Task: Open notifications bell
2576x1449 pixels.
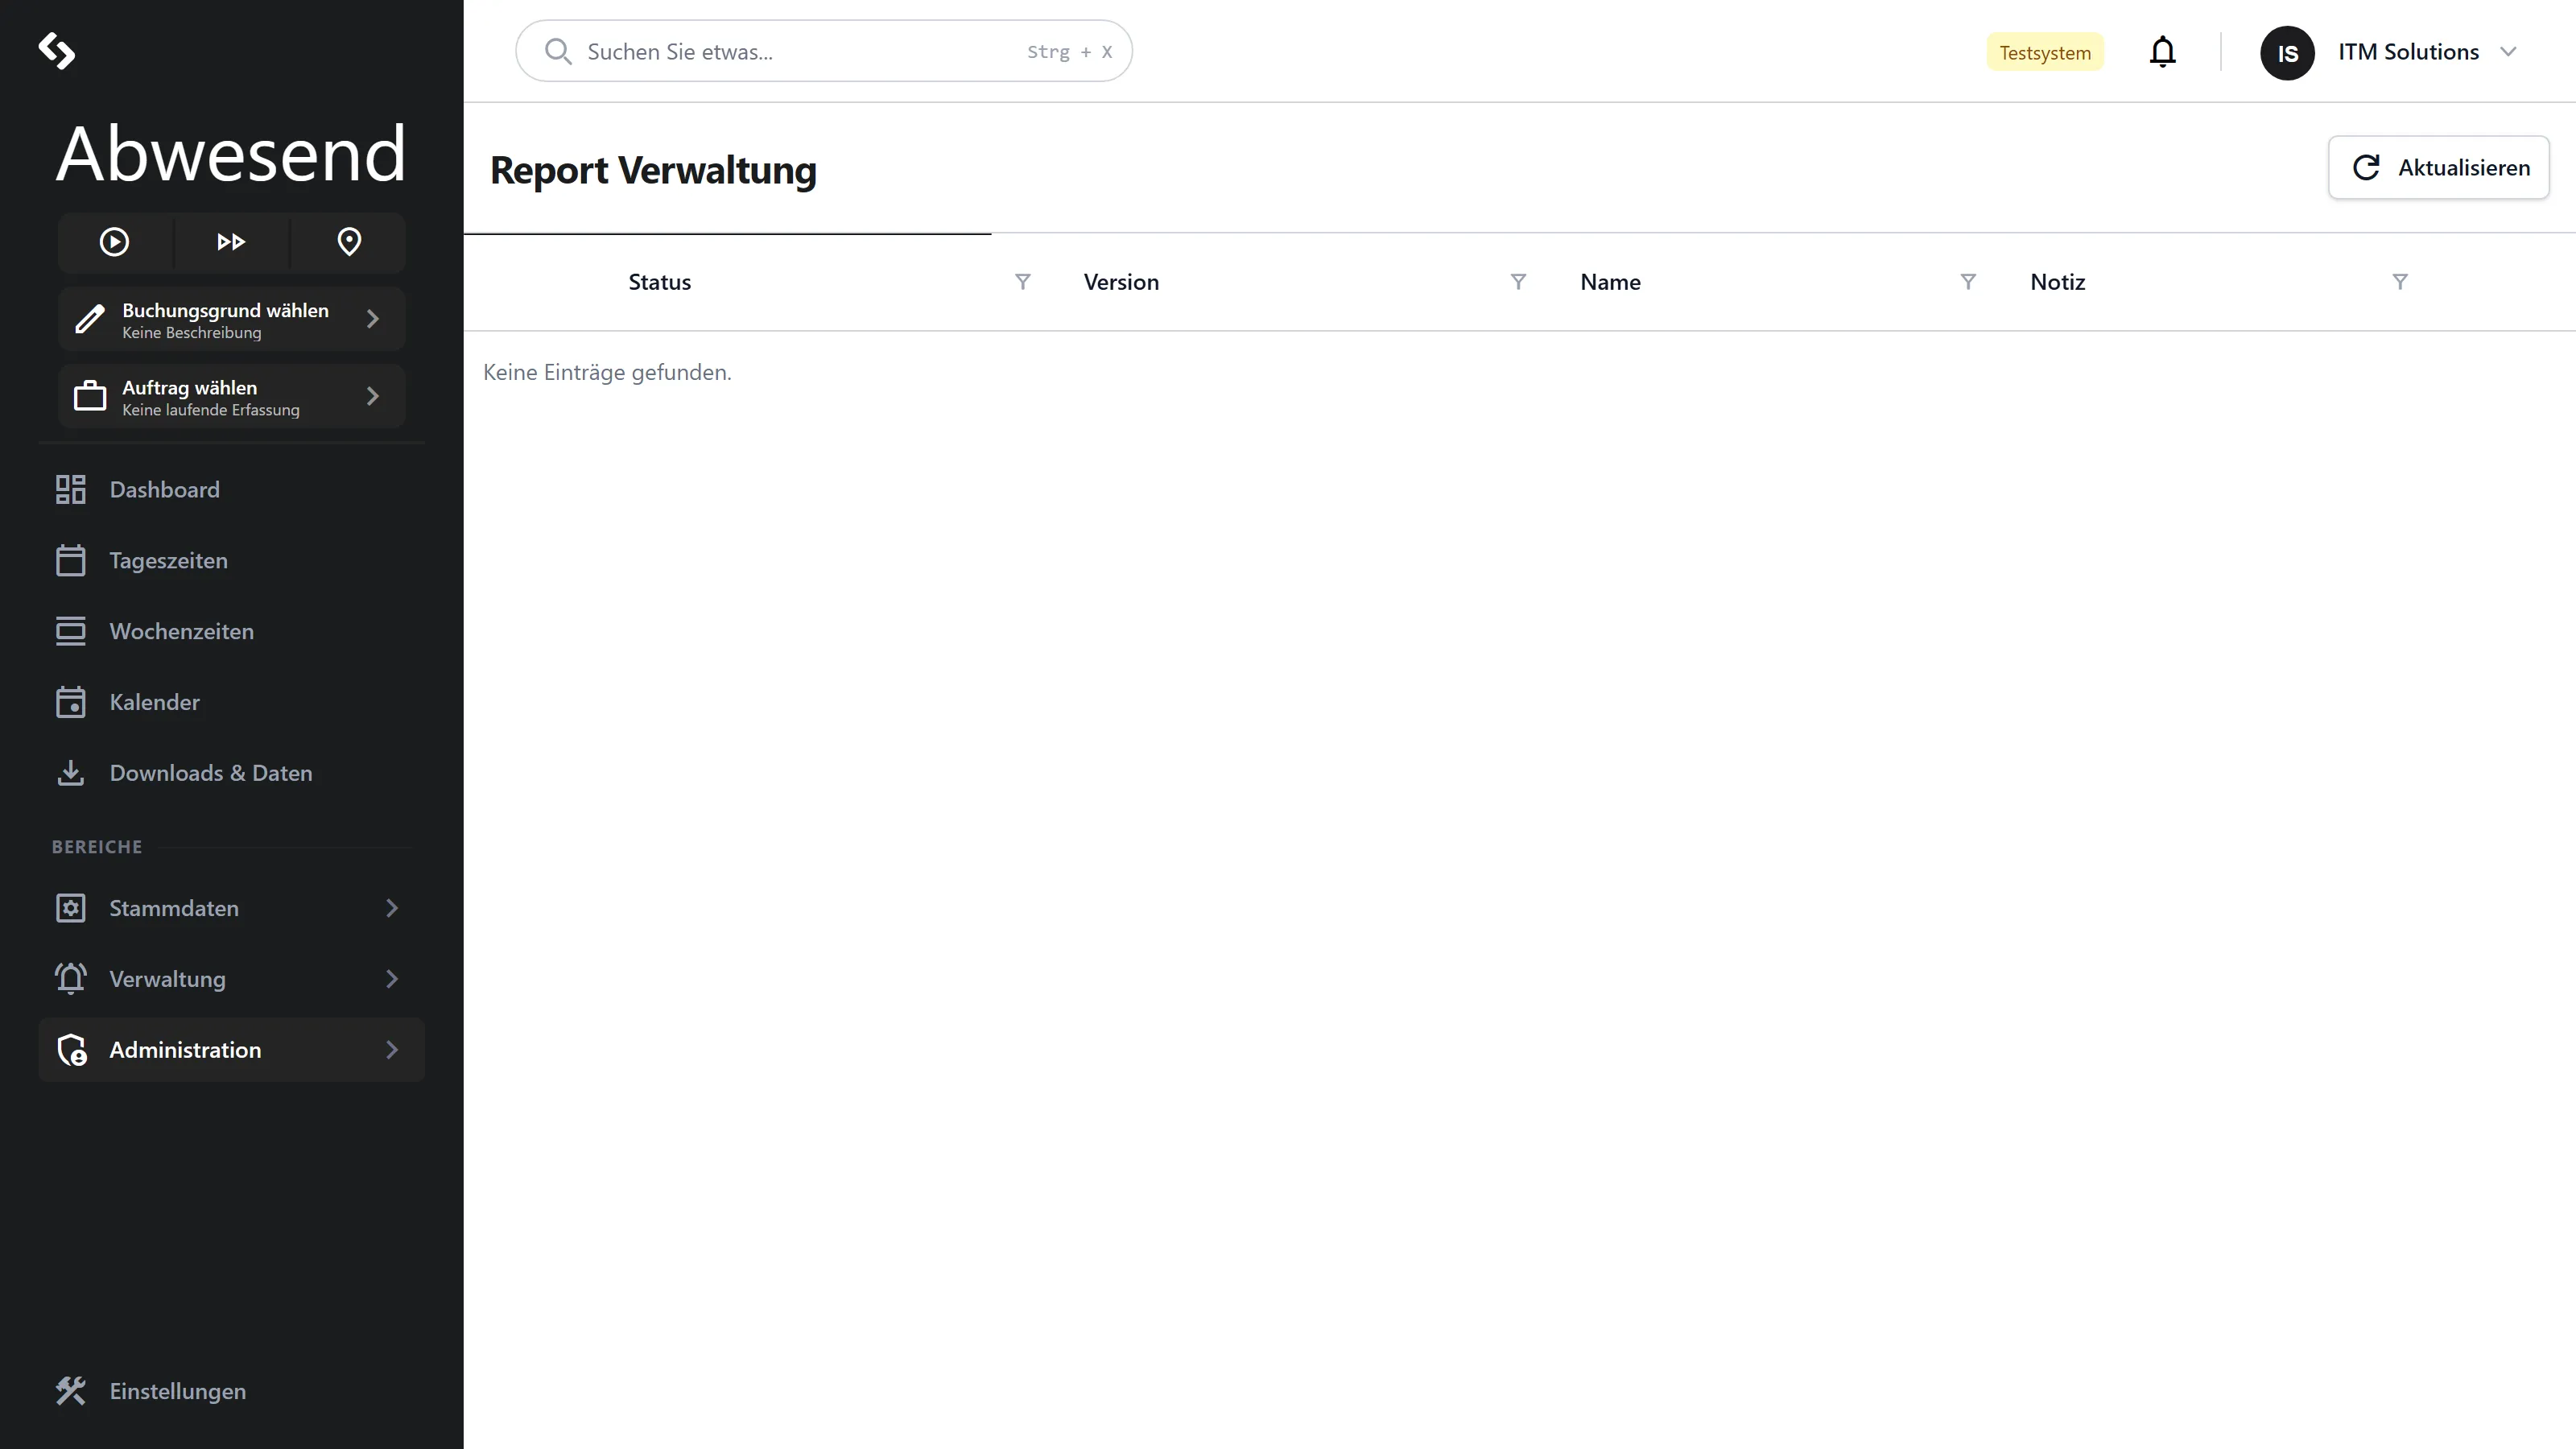Action: 2163,51
